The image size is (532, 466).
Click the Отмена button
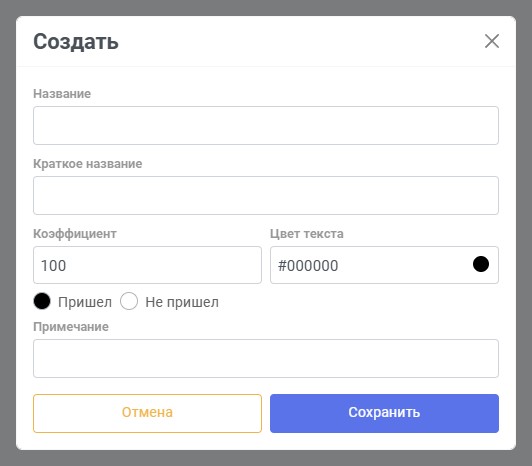click(147, 413)
